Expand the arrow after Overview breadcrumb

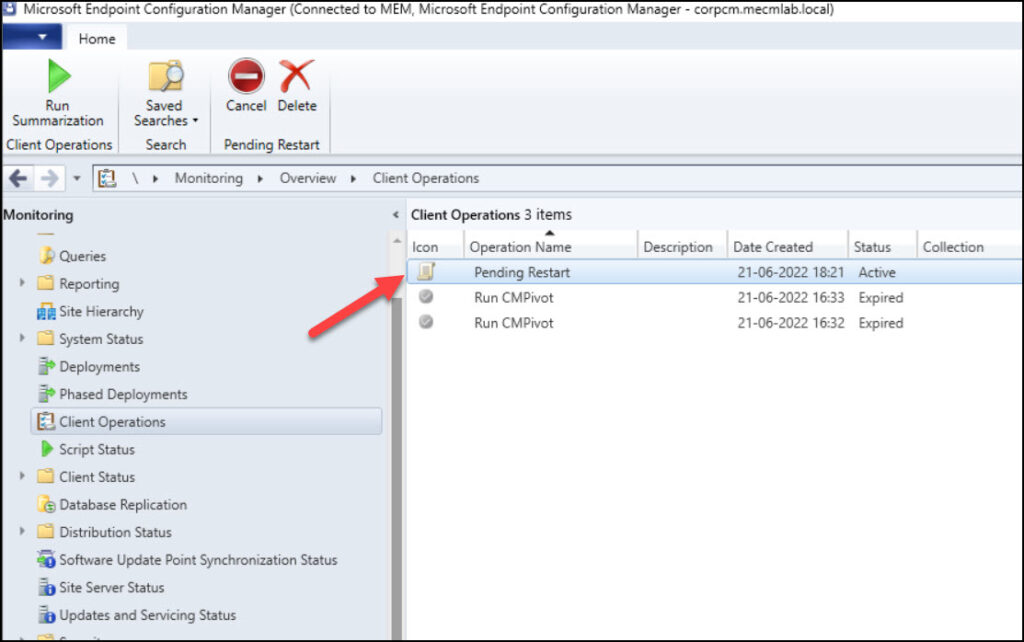click(353, 178)
